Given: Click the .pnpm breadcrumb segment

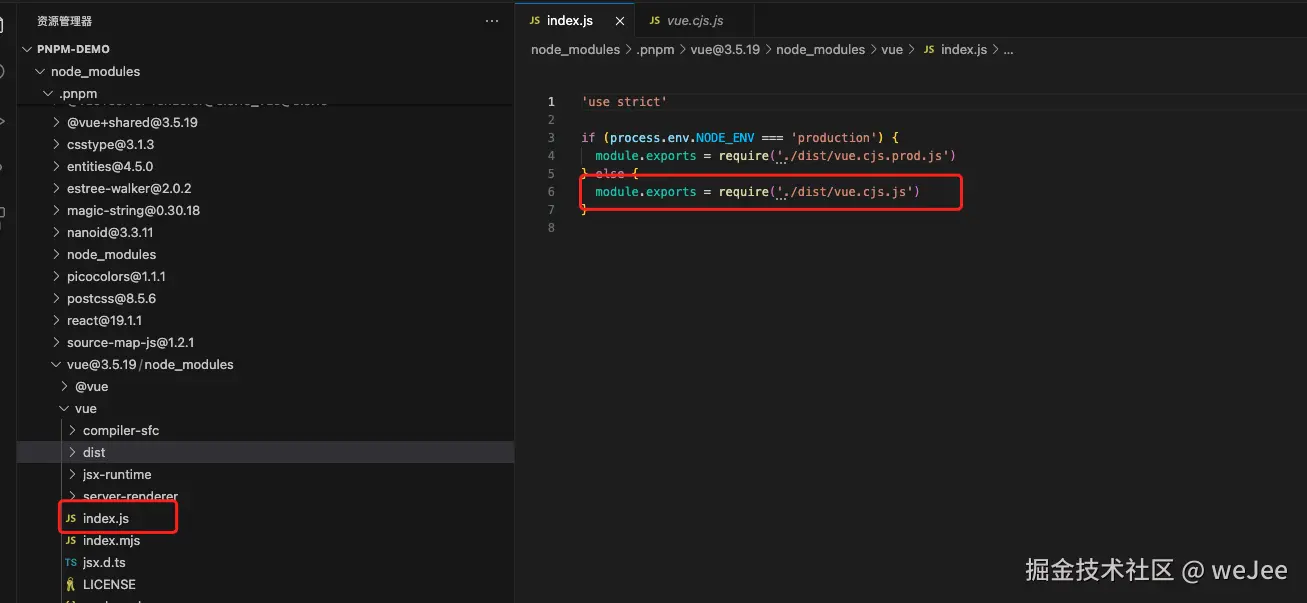Looking at the screenshot, I should tap(657, 49).
